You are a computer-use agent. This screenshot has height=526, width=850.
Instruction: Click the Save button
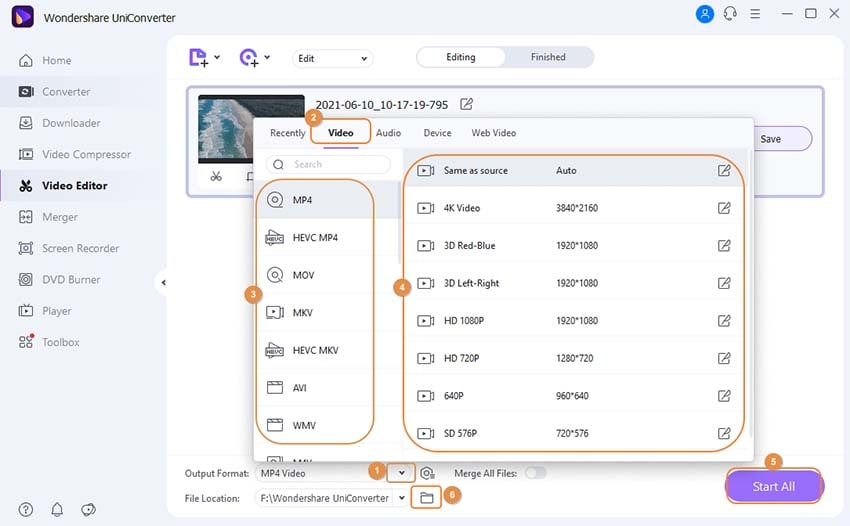coord(771,139)
